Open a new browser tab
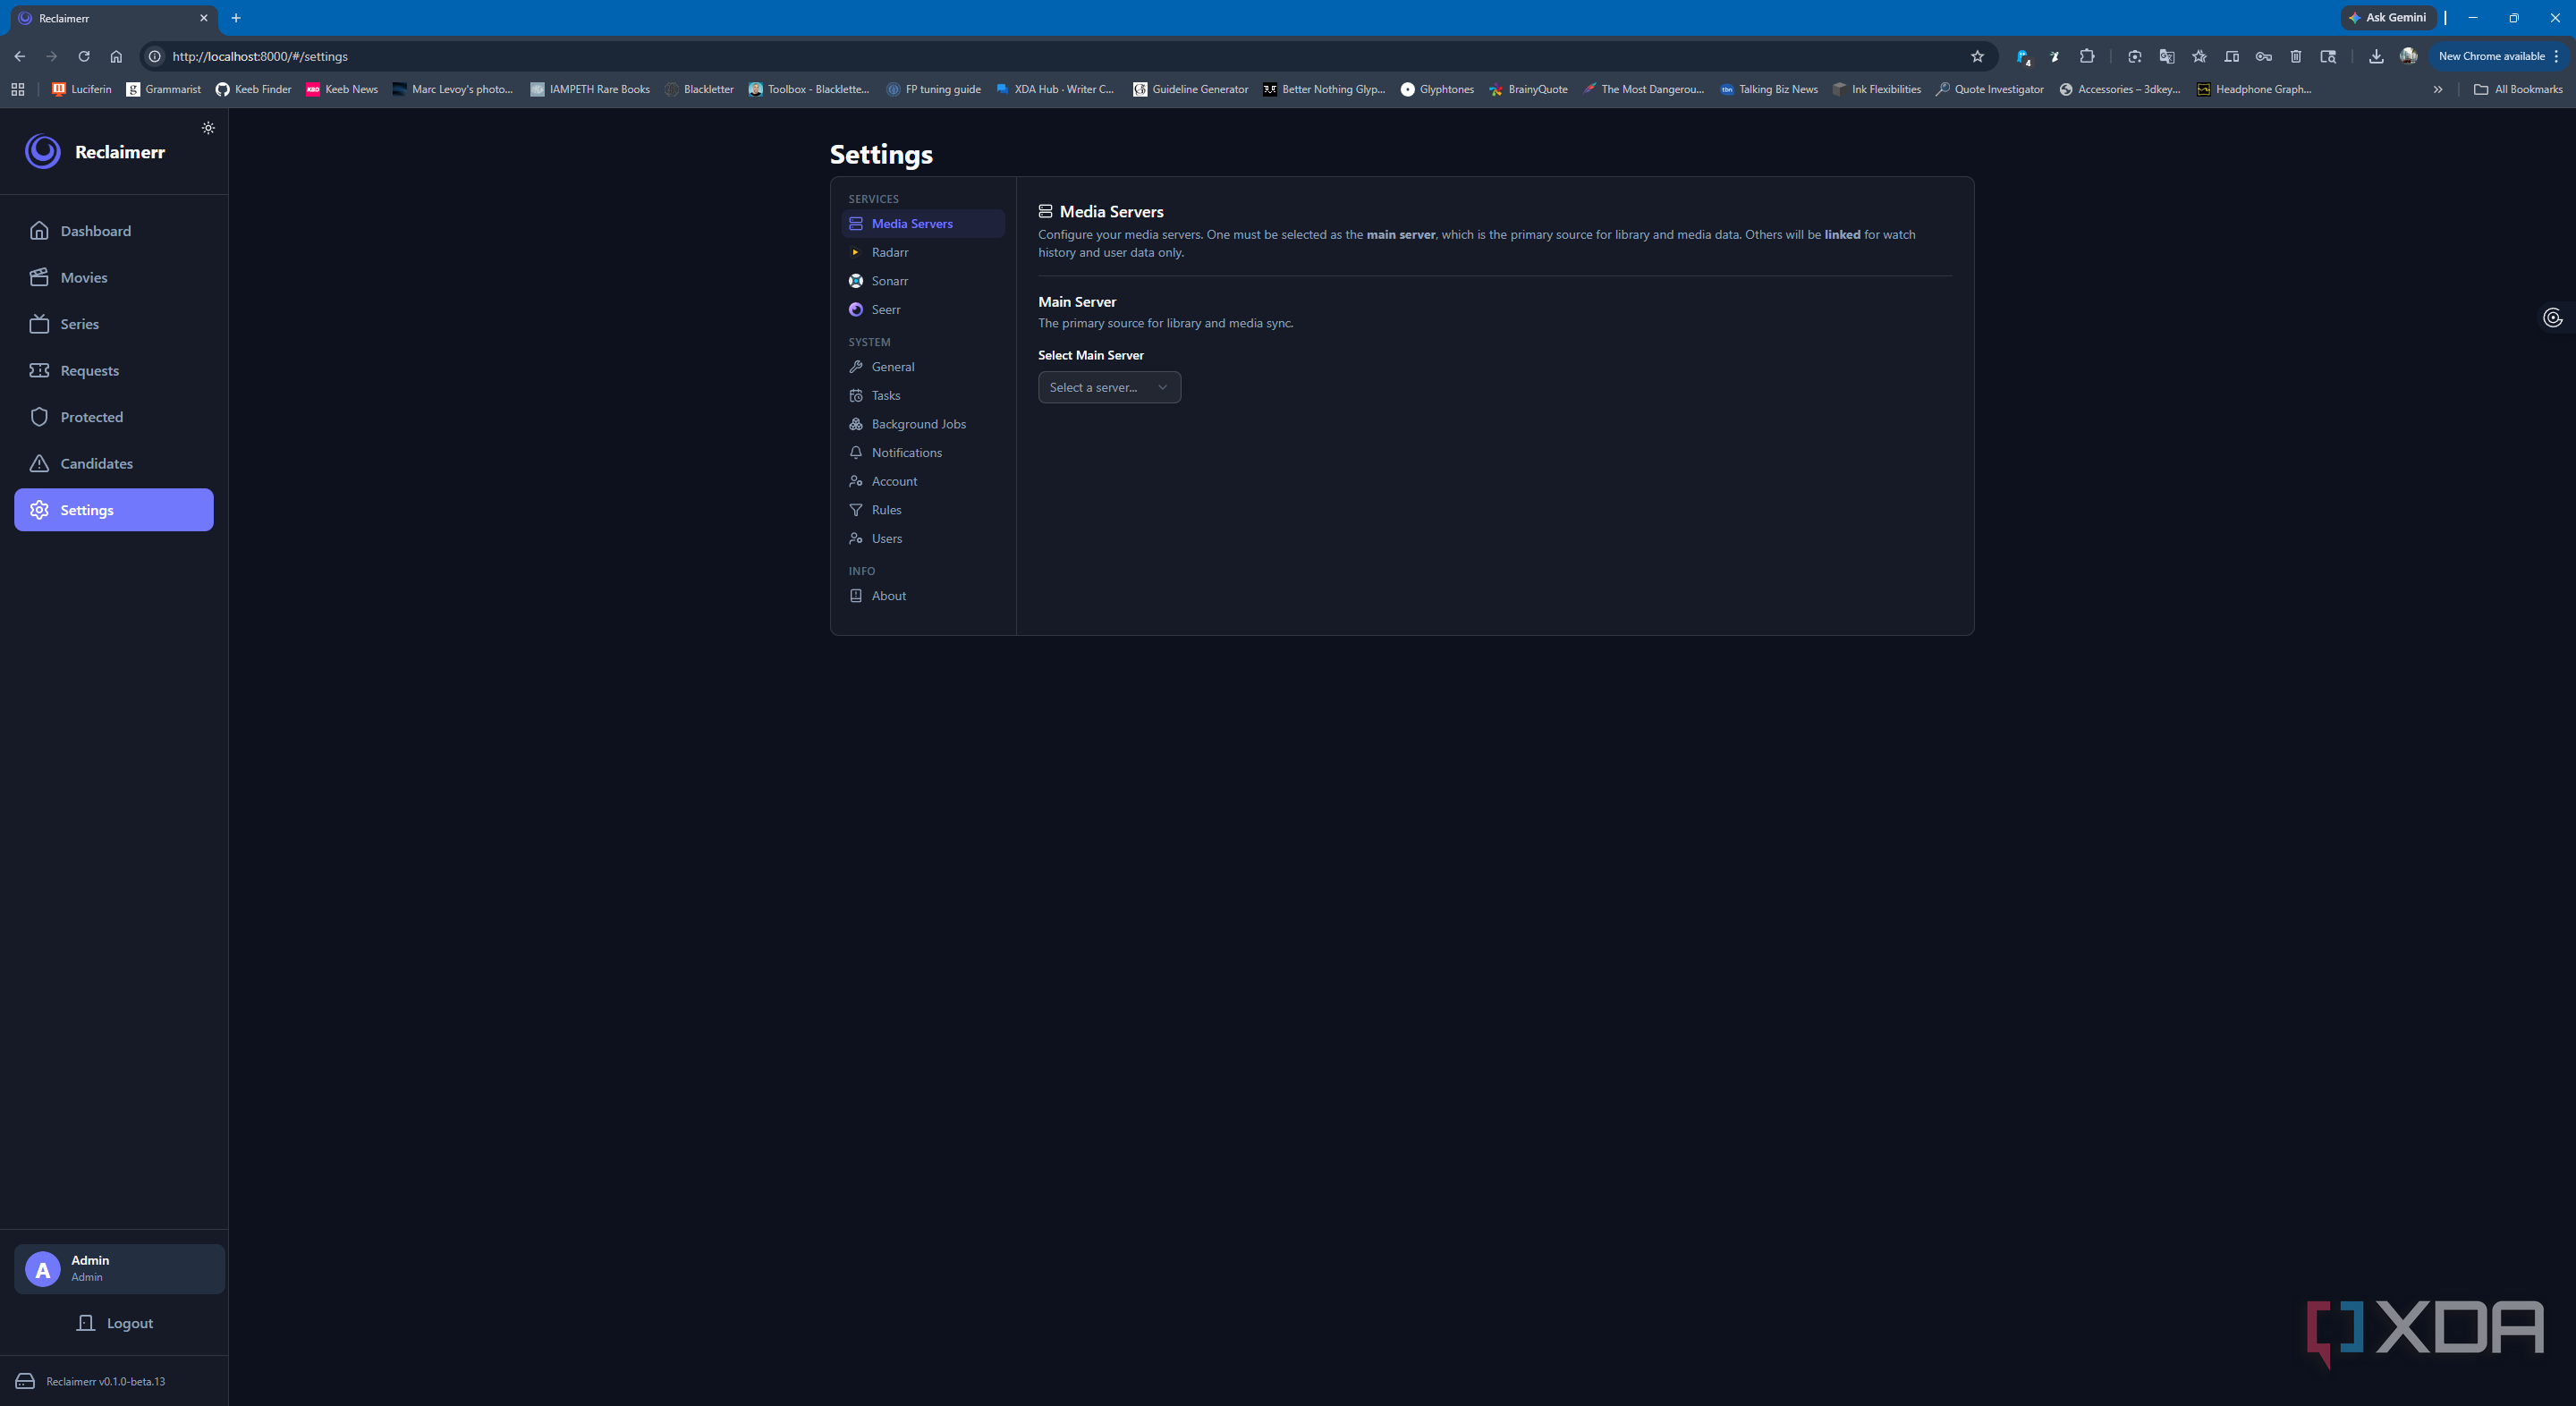 pos(236,18)
